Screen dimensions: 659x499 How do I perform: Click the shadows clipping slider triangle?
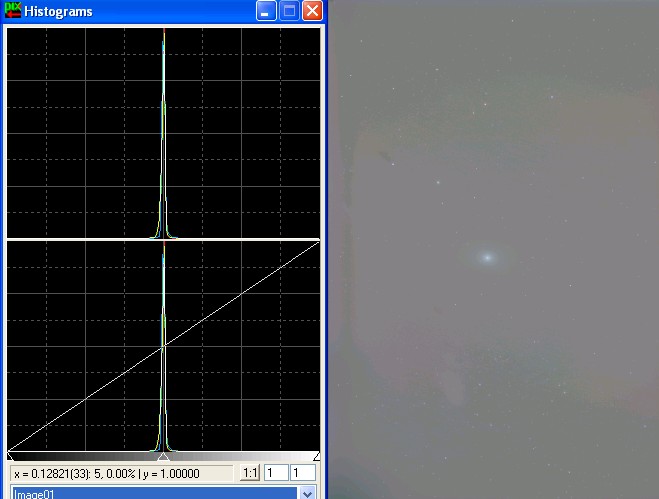pyautogui.click(x=10, y=457)
